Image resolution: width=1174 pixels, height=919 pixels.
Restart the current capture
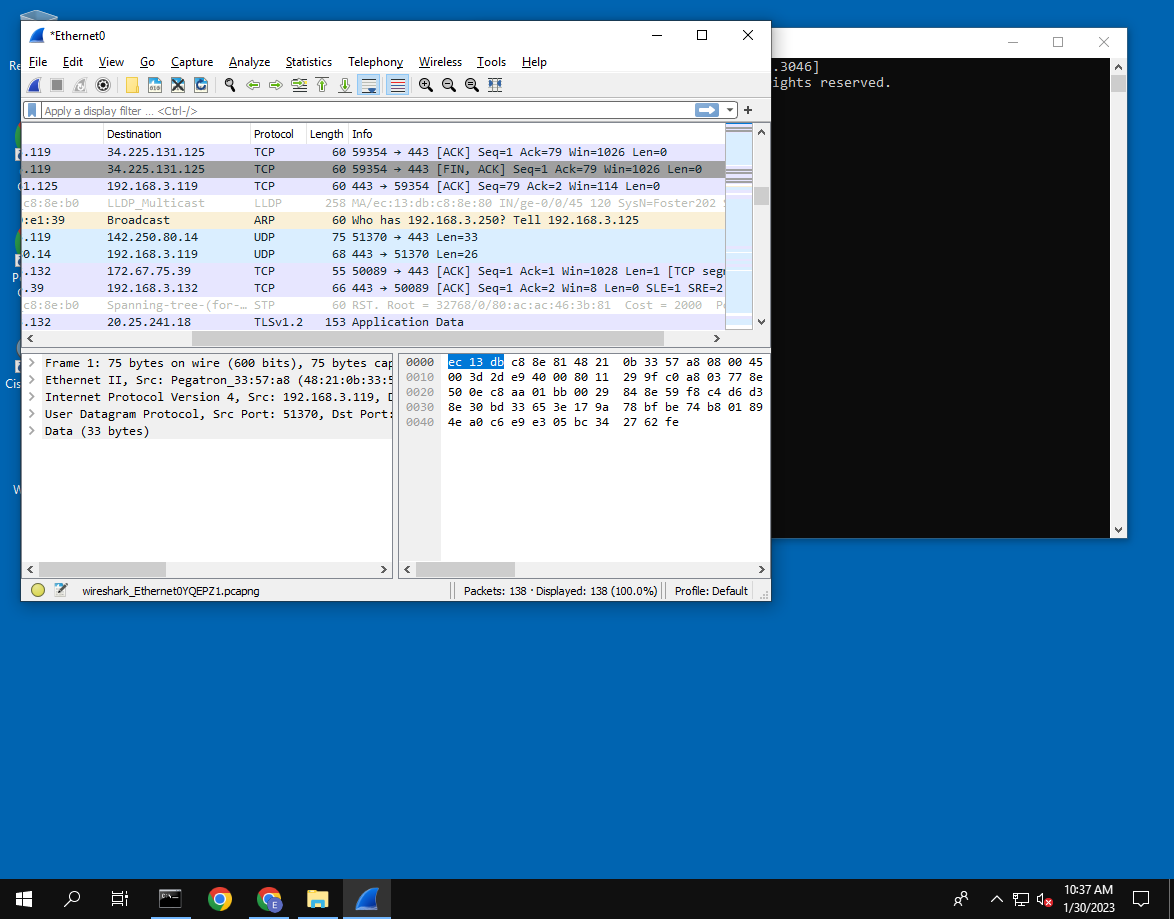point(80,85)
